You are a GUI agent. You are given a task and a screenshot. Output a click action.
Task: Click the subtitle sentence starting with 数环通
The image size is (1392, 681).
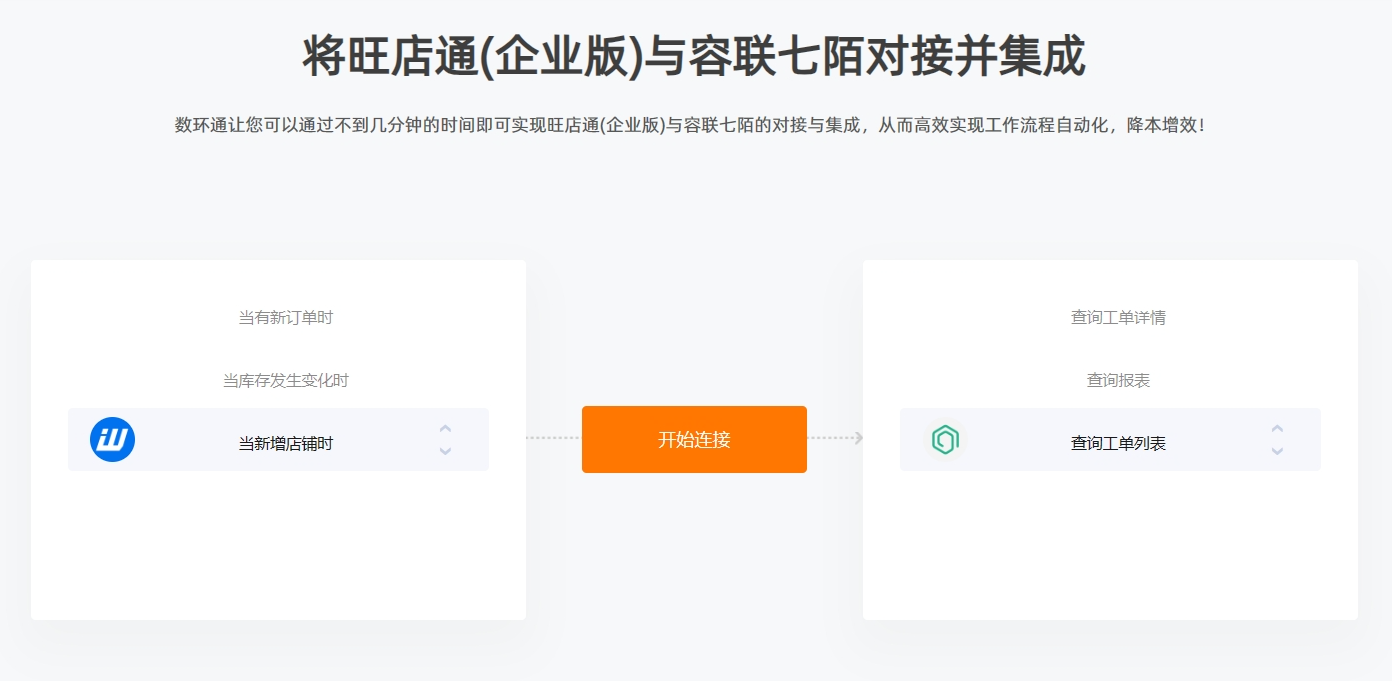(x=690, y=126)
